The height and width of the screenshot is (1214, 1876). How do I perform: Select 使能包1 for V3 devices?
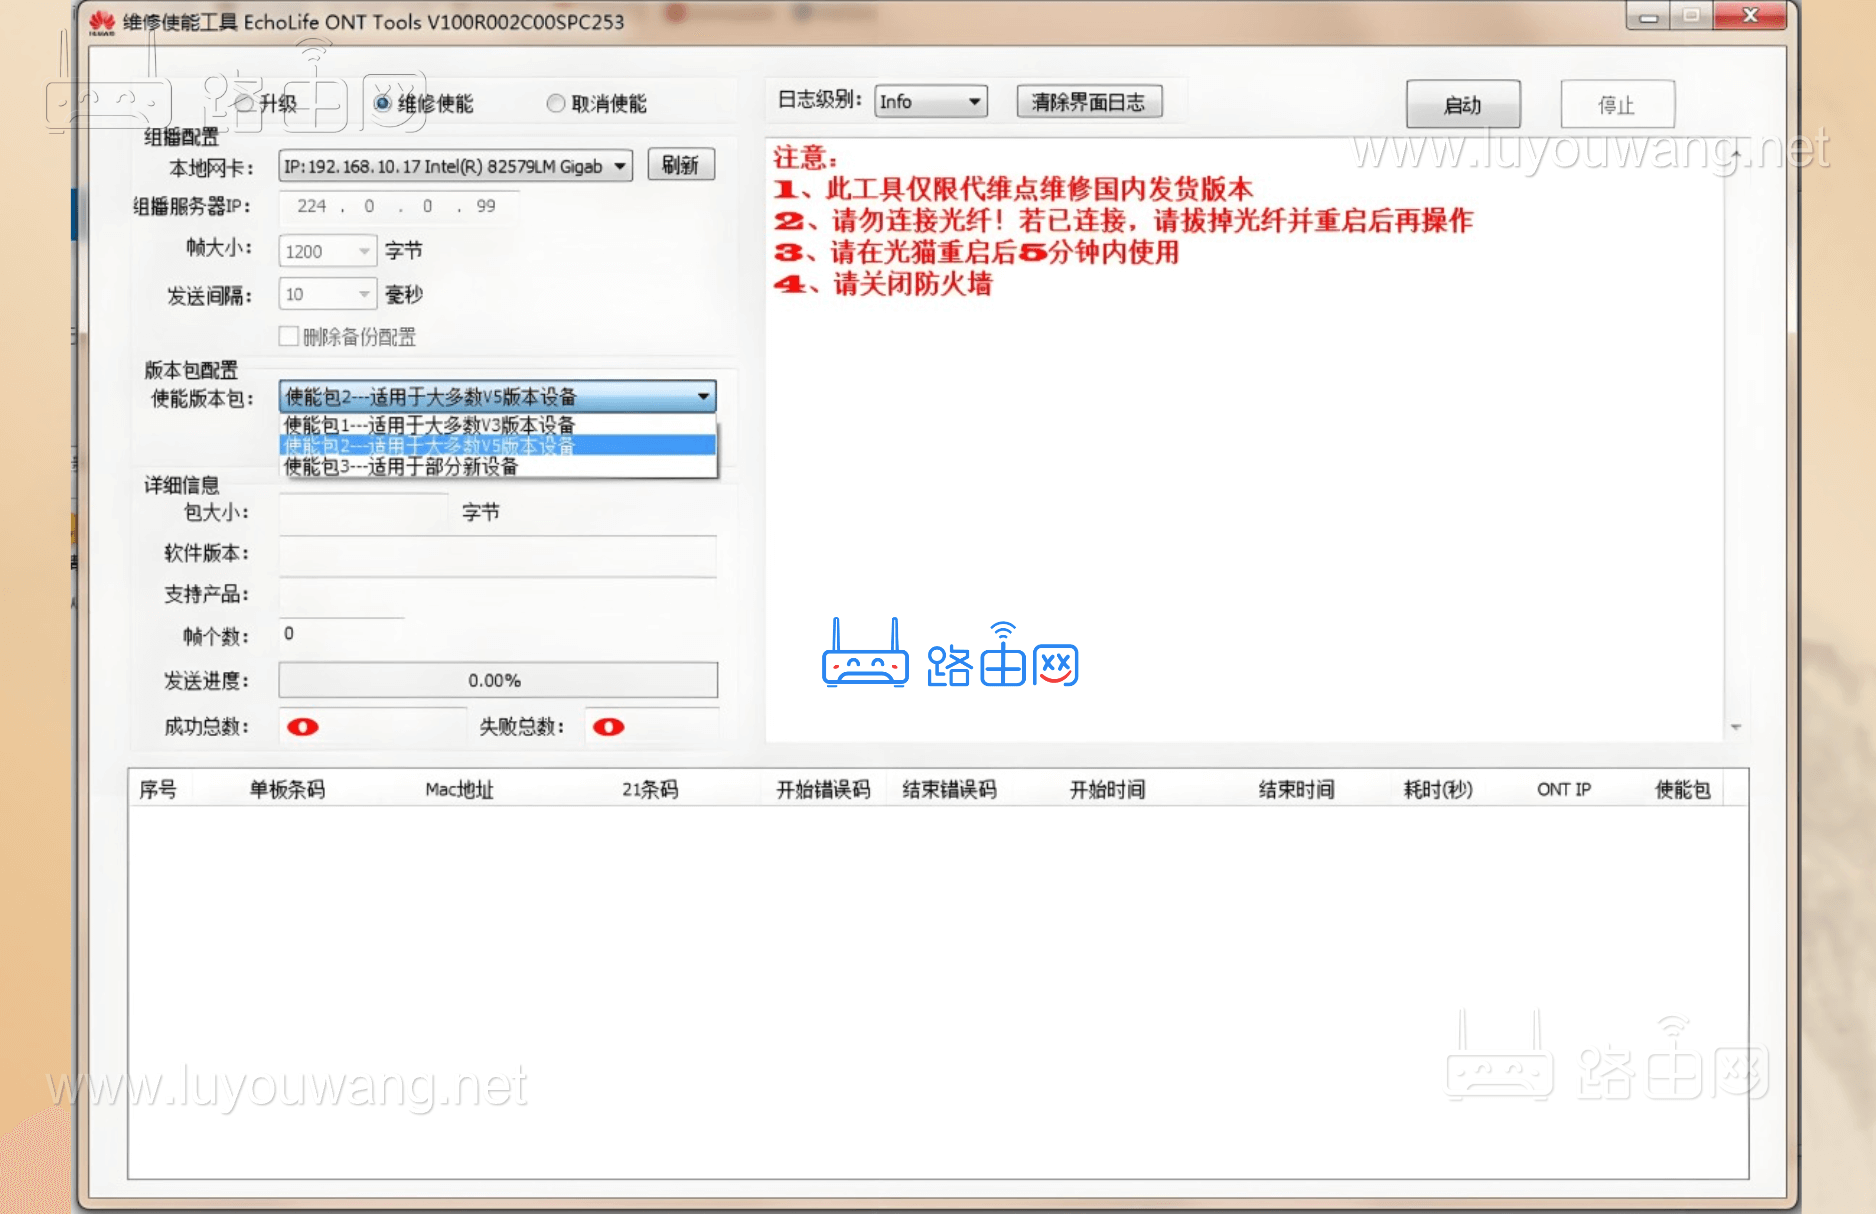coord(430,425)
